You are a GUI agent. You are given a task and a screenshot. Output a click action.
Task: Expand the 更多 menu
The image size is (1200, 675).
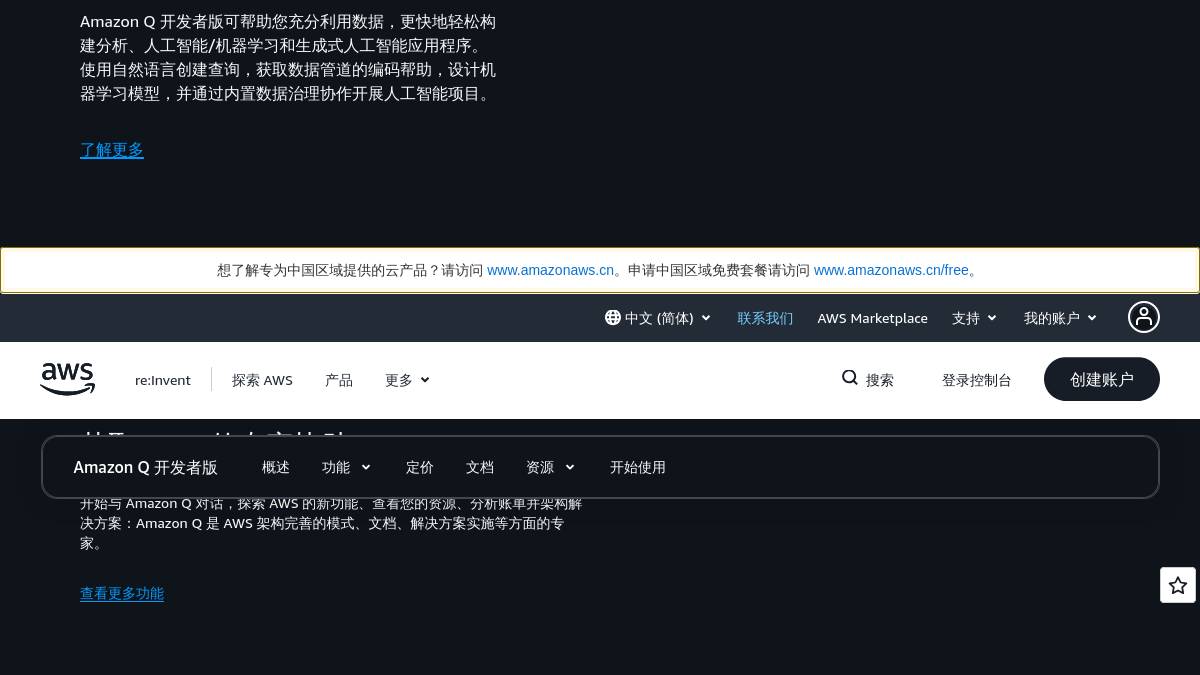pyautogui.click(x=407, y=380)
